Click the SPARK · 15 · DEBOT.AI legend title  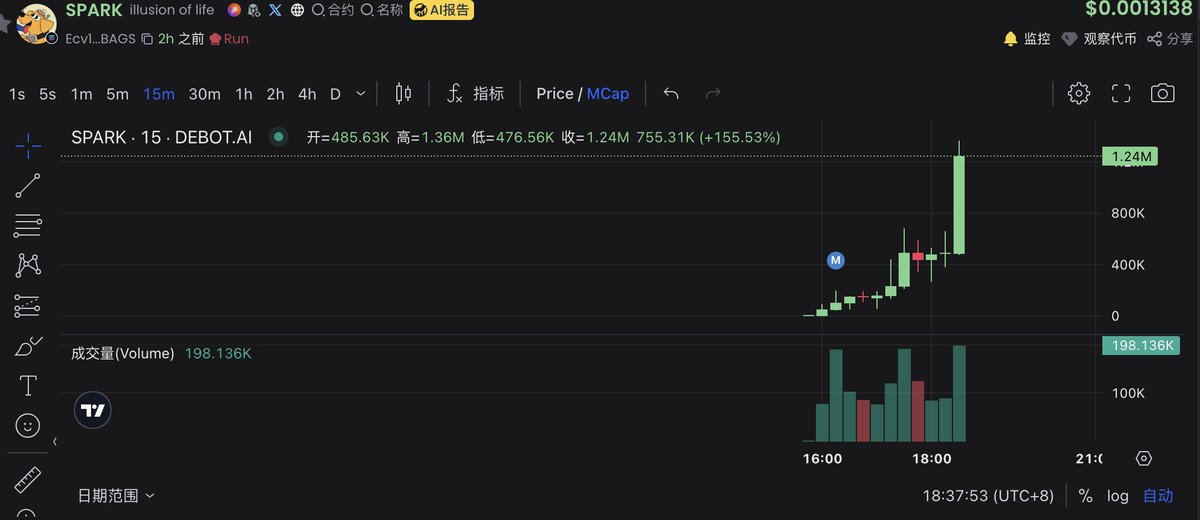click(161, 137)
